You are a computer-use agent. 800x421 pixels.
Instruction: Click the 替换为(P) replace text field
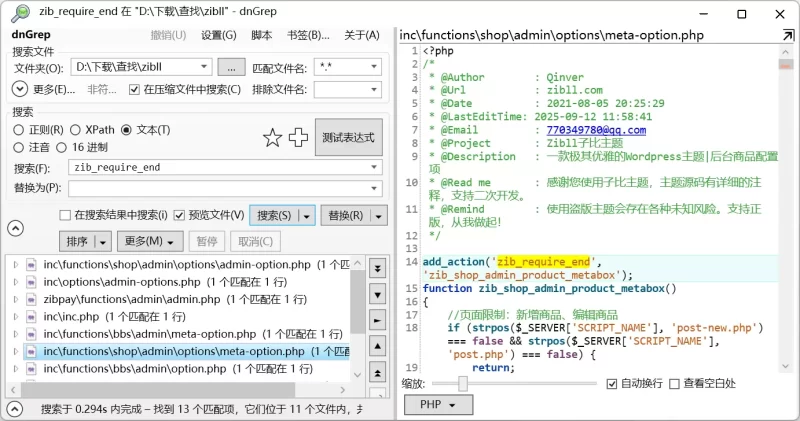coord(226,188)
